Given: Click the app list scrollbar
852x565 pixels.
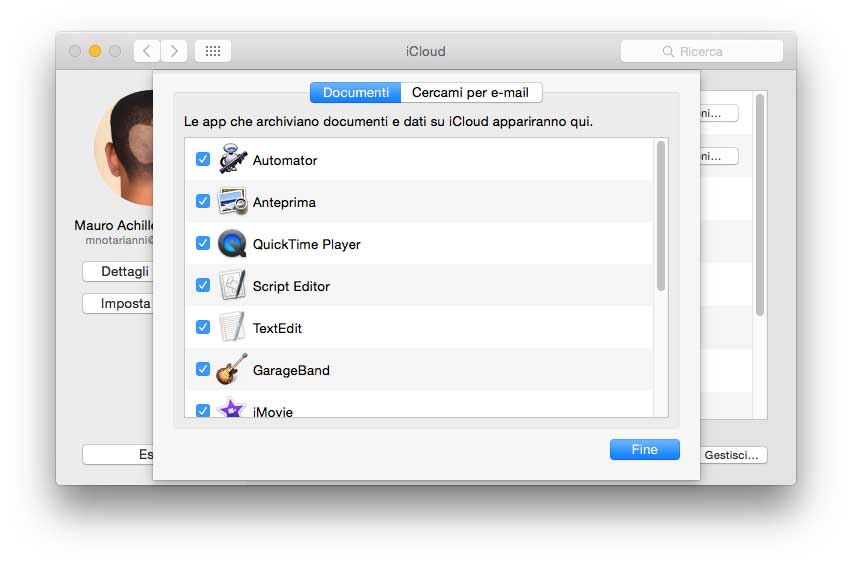Looking at the screenshot, I should point(661,216).
